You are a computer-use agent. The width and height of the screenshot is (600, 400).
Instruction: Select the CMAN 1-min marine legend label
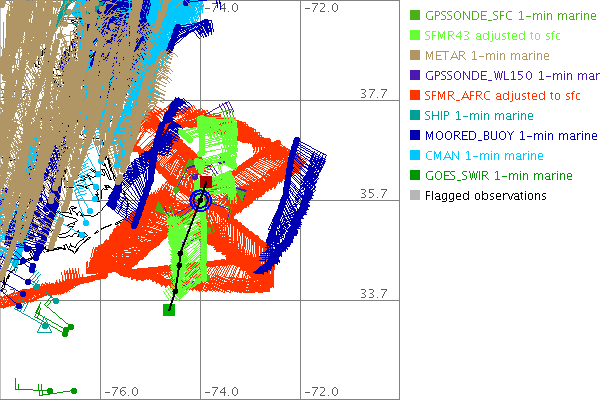pos(485,155)
